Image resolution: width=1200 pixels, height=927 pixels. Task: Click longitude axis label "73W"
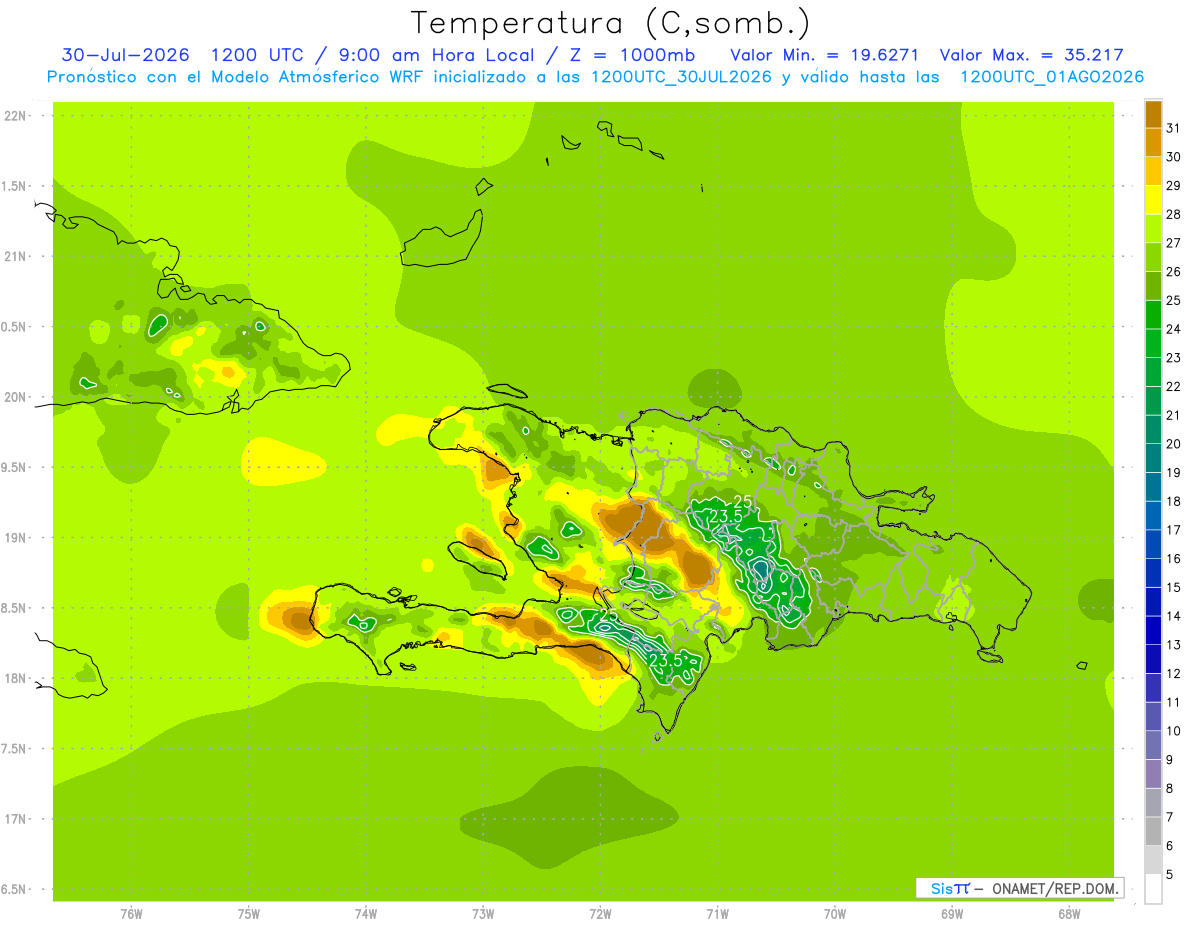pyautogui.click(x=483, y=914)
